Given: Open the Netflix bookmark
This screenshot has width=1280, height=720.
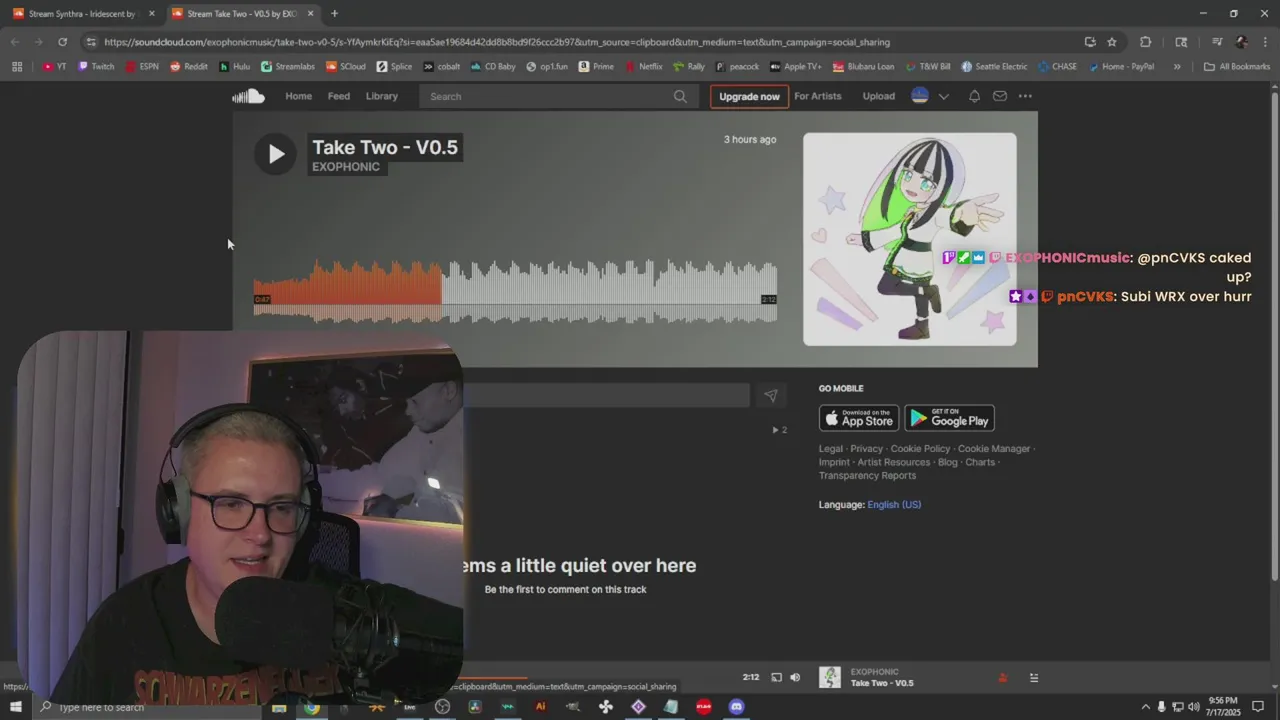Looking at the screenshot, I should (643, 67).
